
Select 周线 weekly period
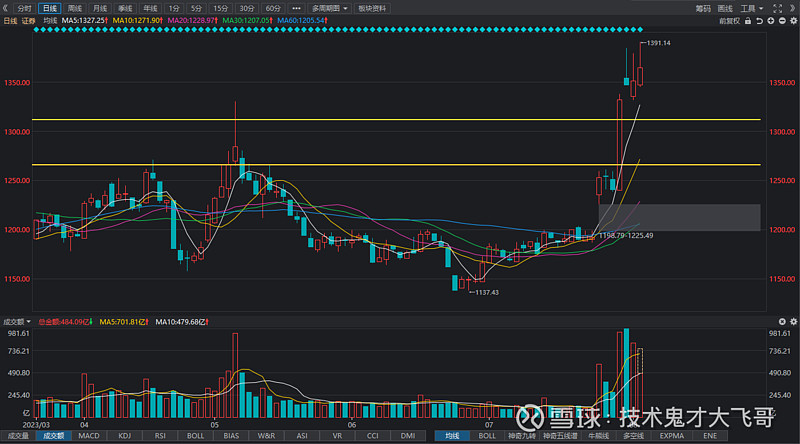(74, 8)
